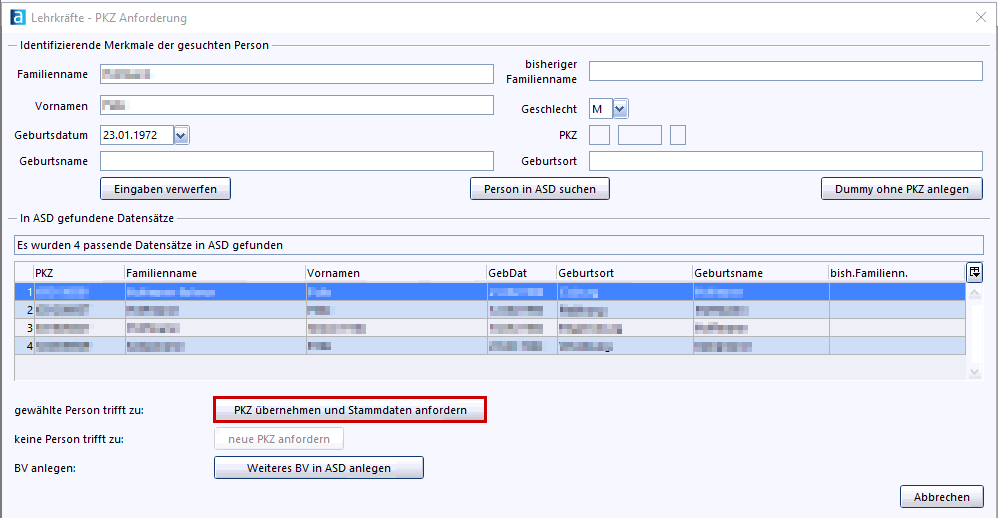
Task: Click 'PKZ übernehmen und Stammdaten anfordern'
Action: (x=350, y=410)
